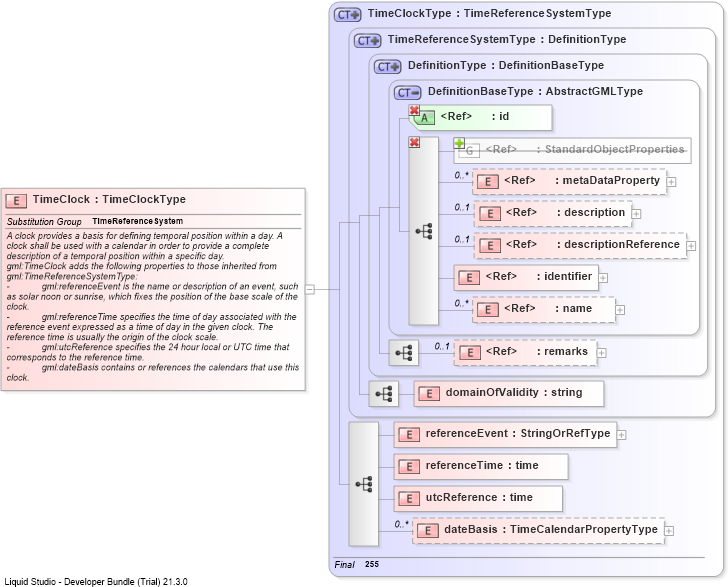Viewport: 728px width, 587px height.
Task: Click the 0..* cardinality beside dateBasis
Action: tap(402, 524)
